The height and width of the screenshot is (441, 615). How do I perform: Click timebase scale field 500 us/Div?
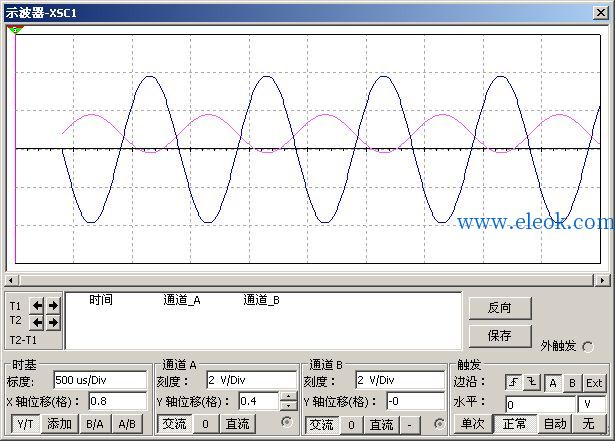point(100,380)
